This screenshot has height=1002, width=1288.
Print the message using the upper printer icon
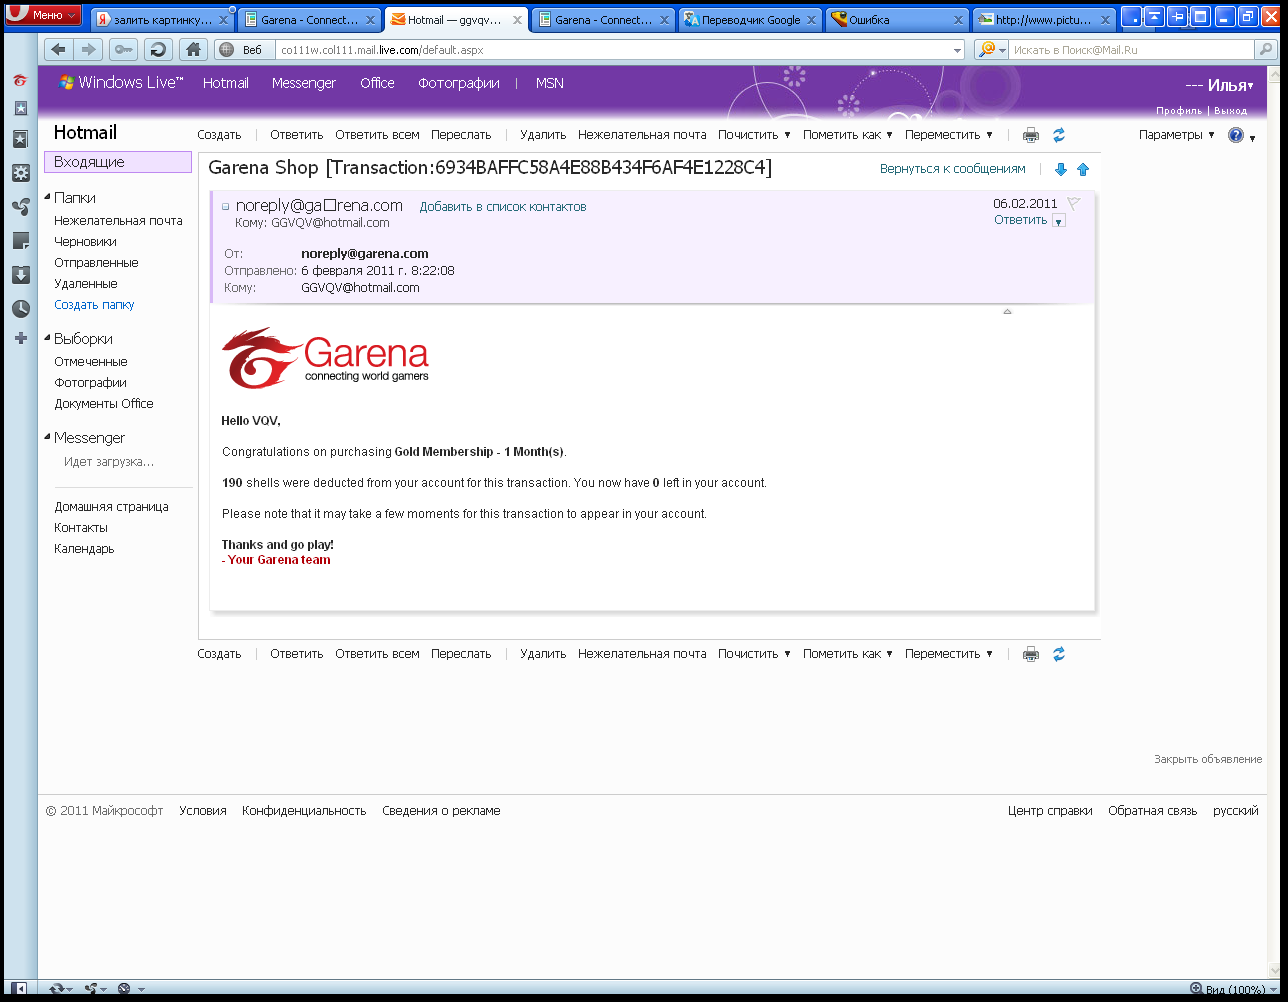1031,135
